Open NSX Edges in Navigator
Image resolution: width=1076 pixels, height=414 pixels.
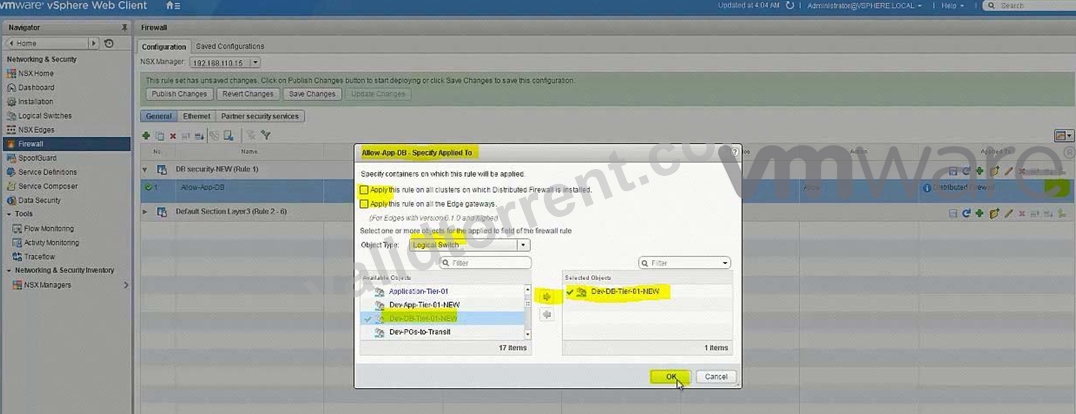[x=36, y=130]
